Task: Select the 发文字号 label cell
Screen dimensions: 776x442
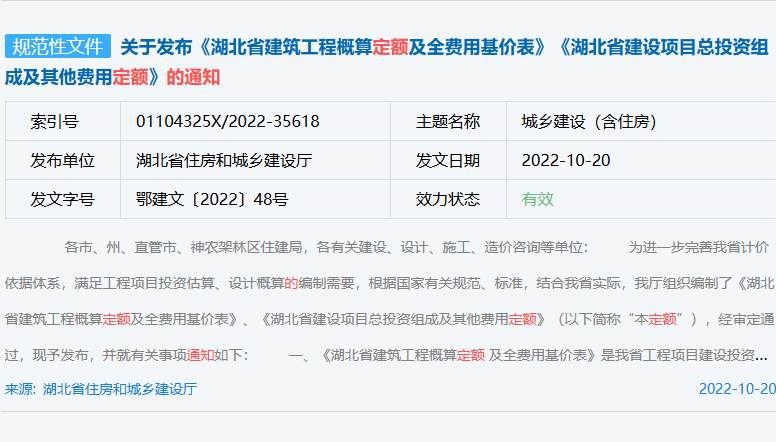Action: click(x=62, y=199)
